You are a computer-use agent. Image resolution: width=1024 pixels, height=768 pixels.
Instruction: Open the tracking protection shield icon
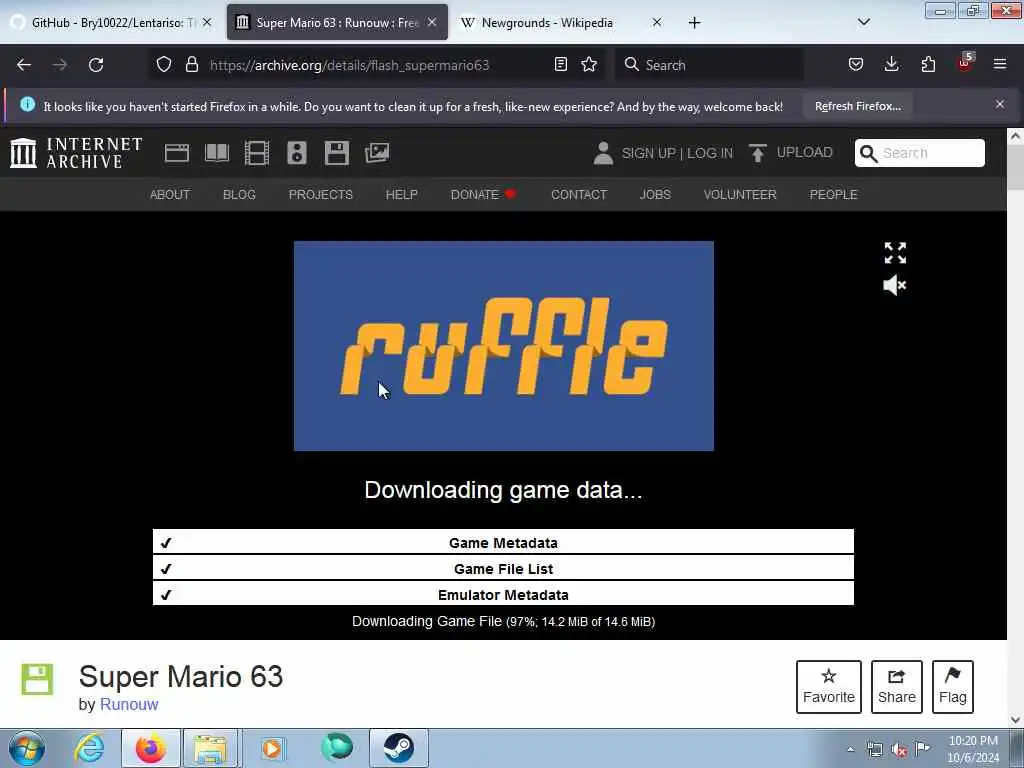tap(164, 64)
